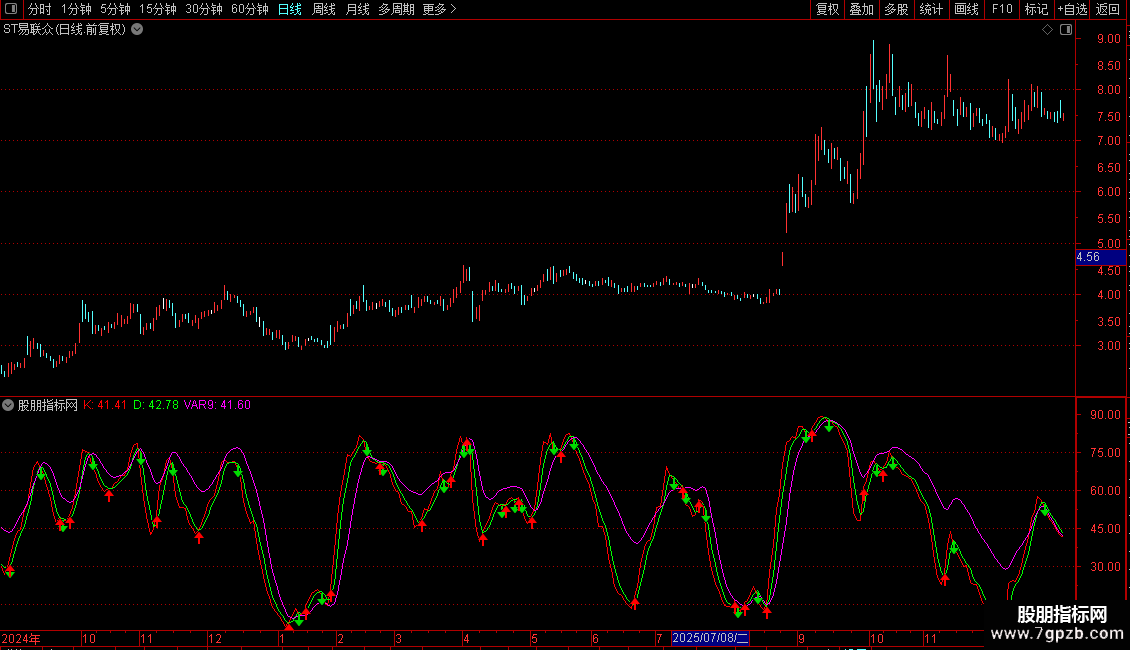Toggle the 标记 mark function

1036,9
